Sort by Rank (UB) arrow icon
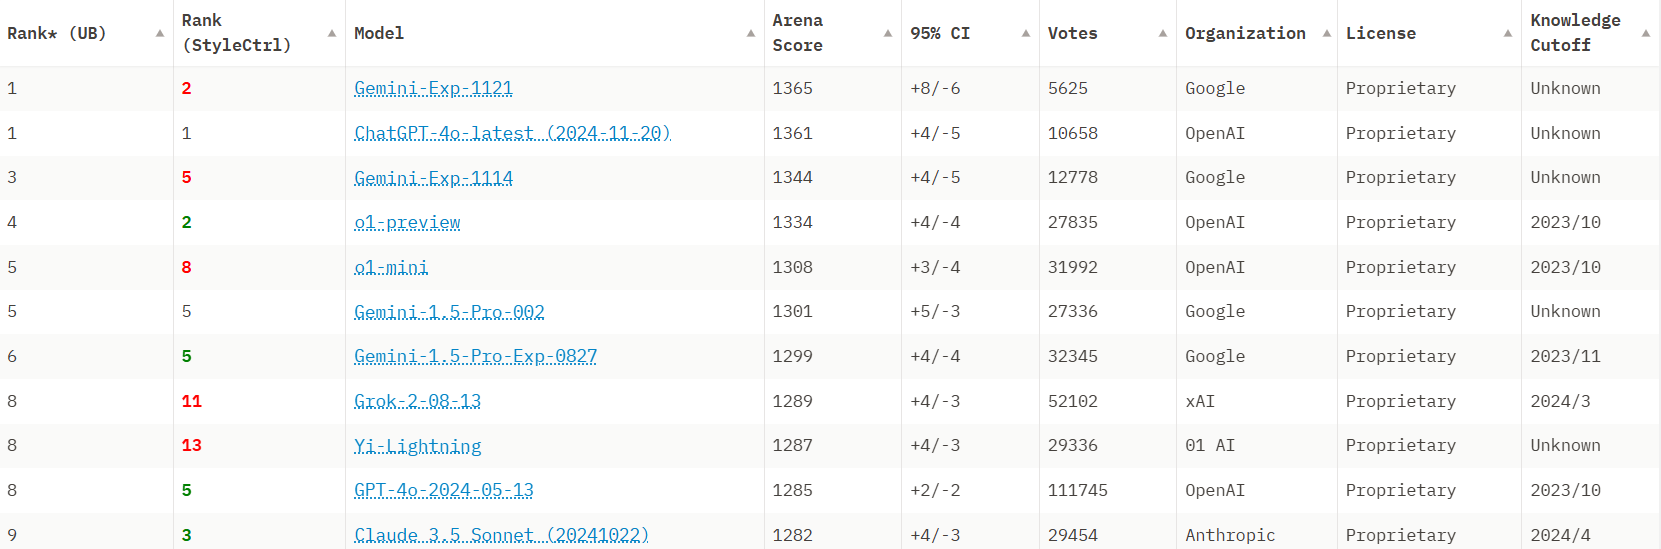Image resolution: width=1661 pixels, height=549 pixels. click(x=160, y=33)
